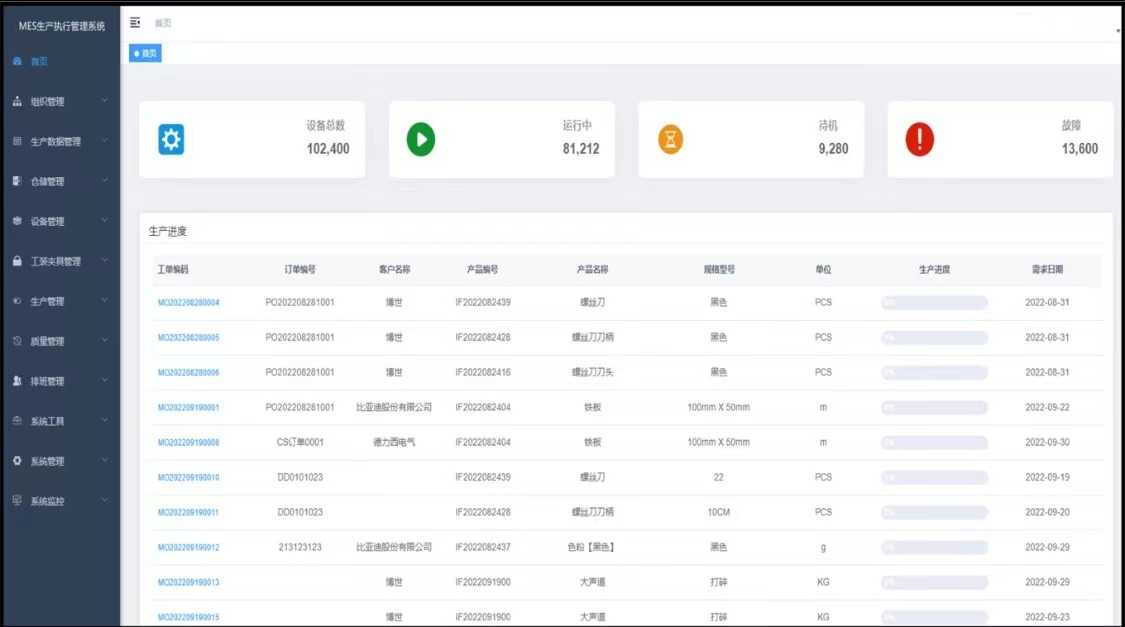Click product number IF2022082416
Image resolution: width=1125 pixels, height=627 pixels.
point(483,373)
